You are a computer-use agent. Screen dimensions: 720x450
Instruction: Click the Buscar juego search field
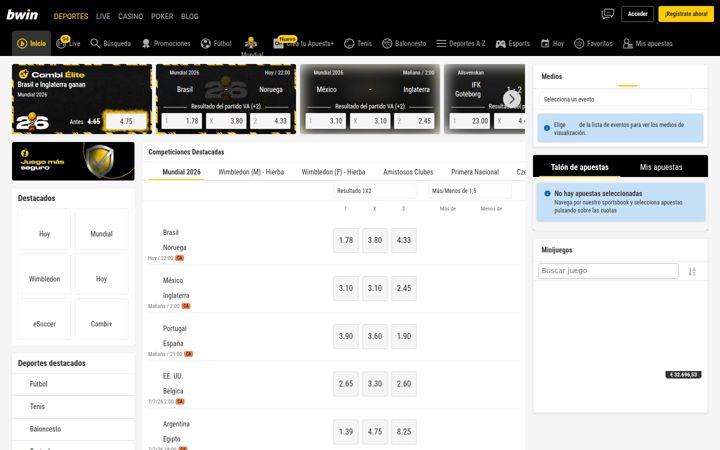point(608,271)
